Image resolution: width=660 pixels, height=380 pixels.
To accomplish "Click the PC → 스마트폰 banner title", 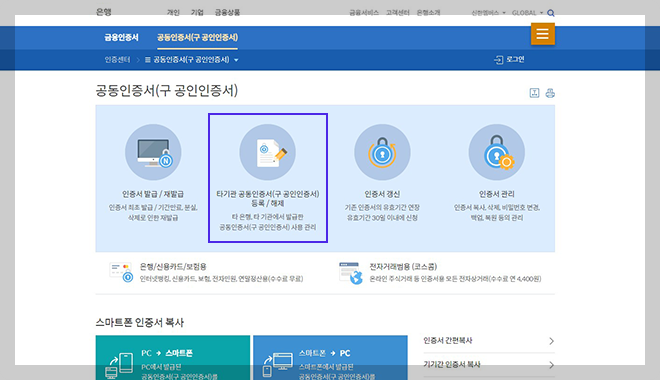I will tap(167, 353).
